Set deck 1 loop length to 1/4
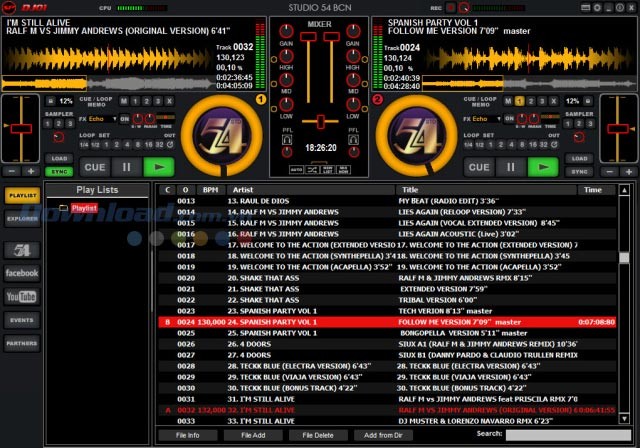The height and width of the screenshot is (448, 640). point(84,144)
